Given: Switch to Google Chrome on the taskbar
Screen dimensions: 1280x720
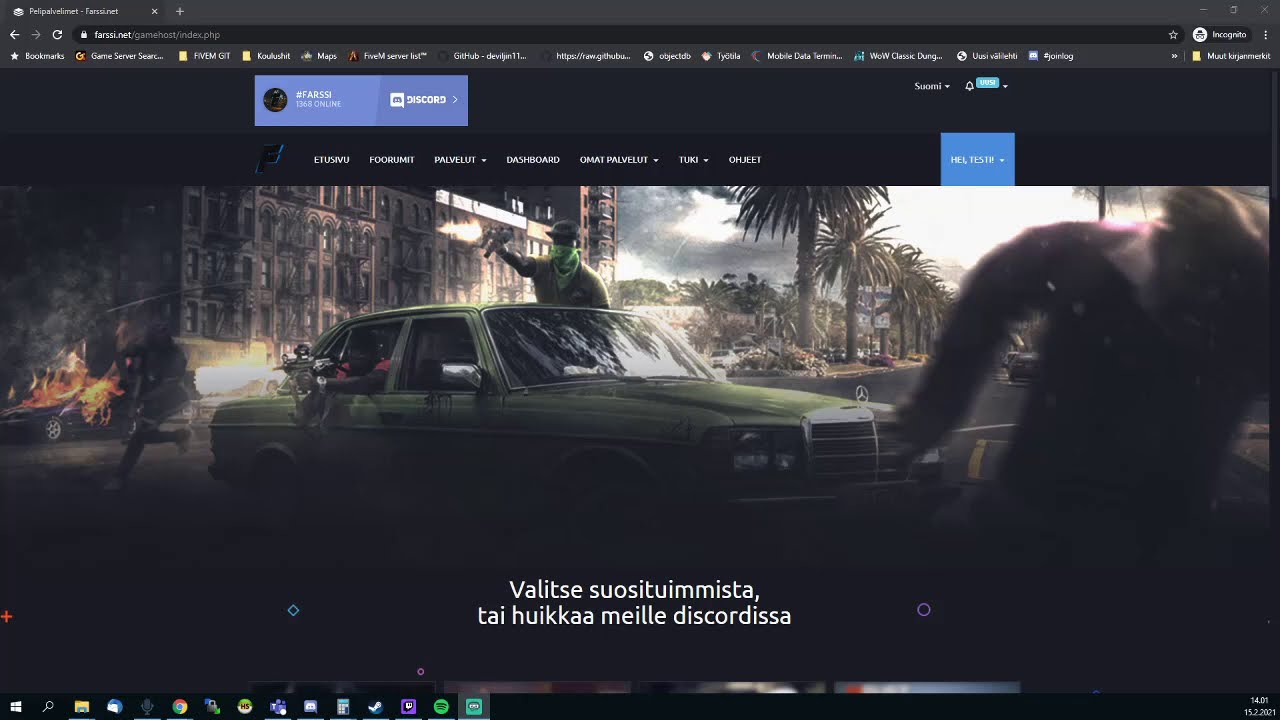Looking at the screenshot, I should click(179, 706).
